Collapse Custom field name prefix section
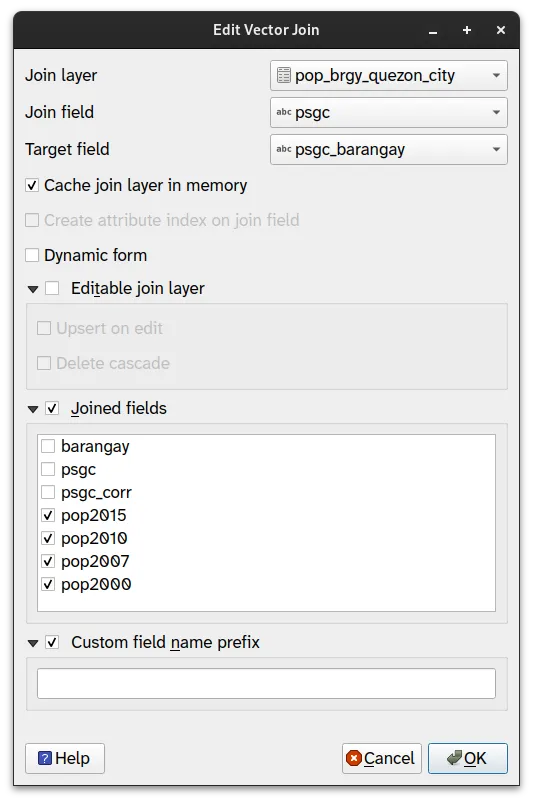 click(x=33, y=643)
